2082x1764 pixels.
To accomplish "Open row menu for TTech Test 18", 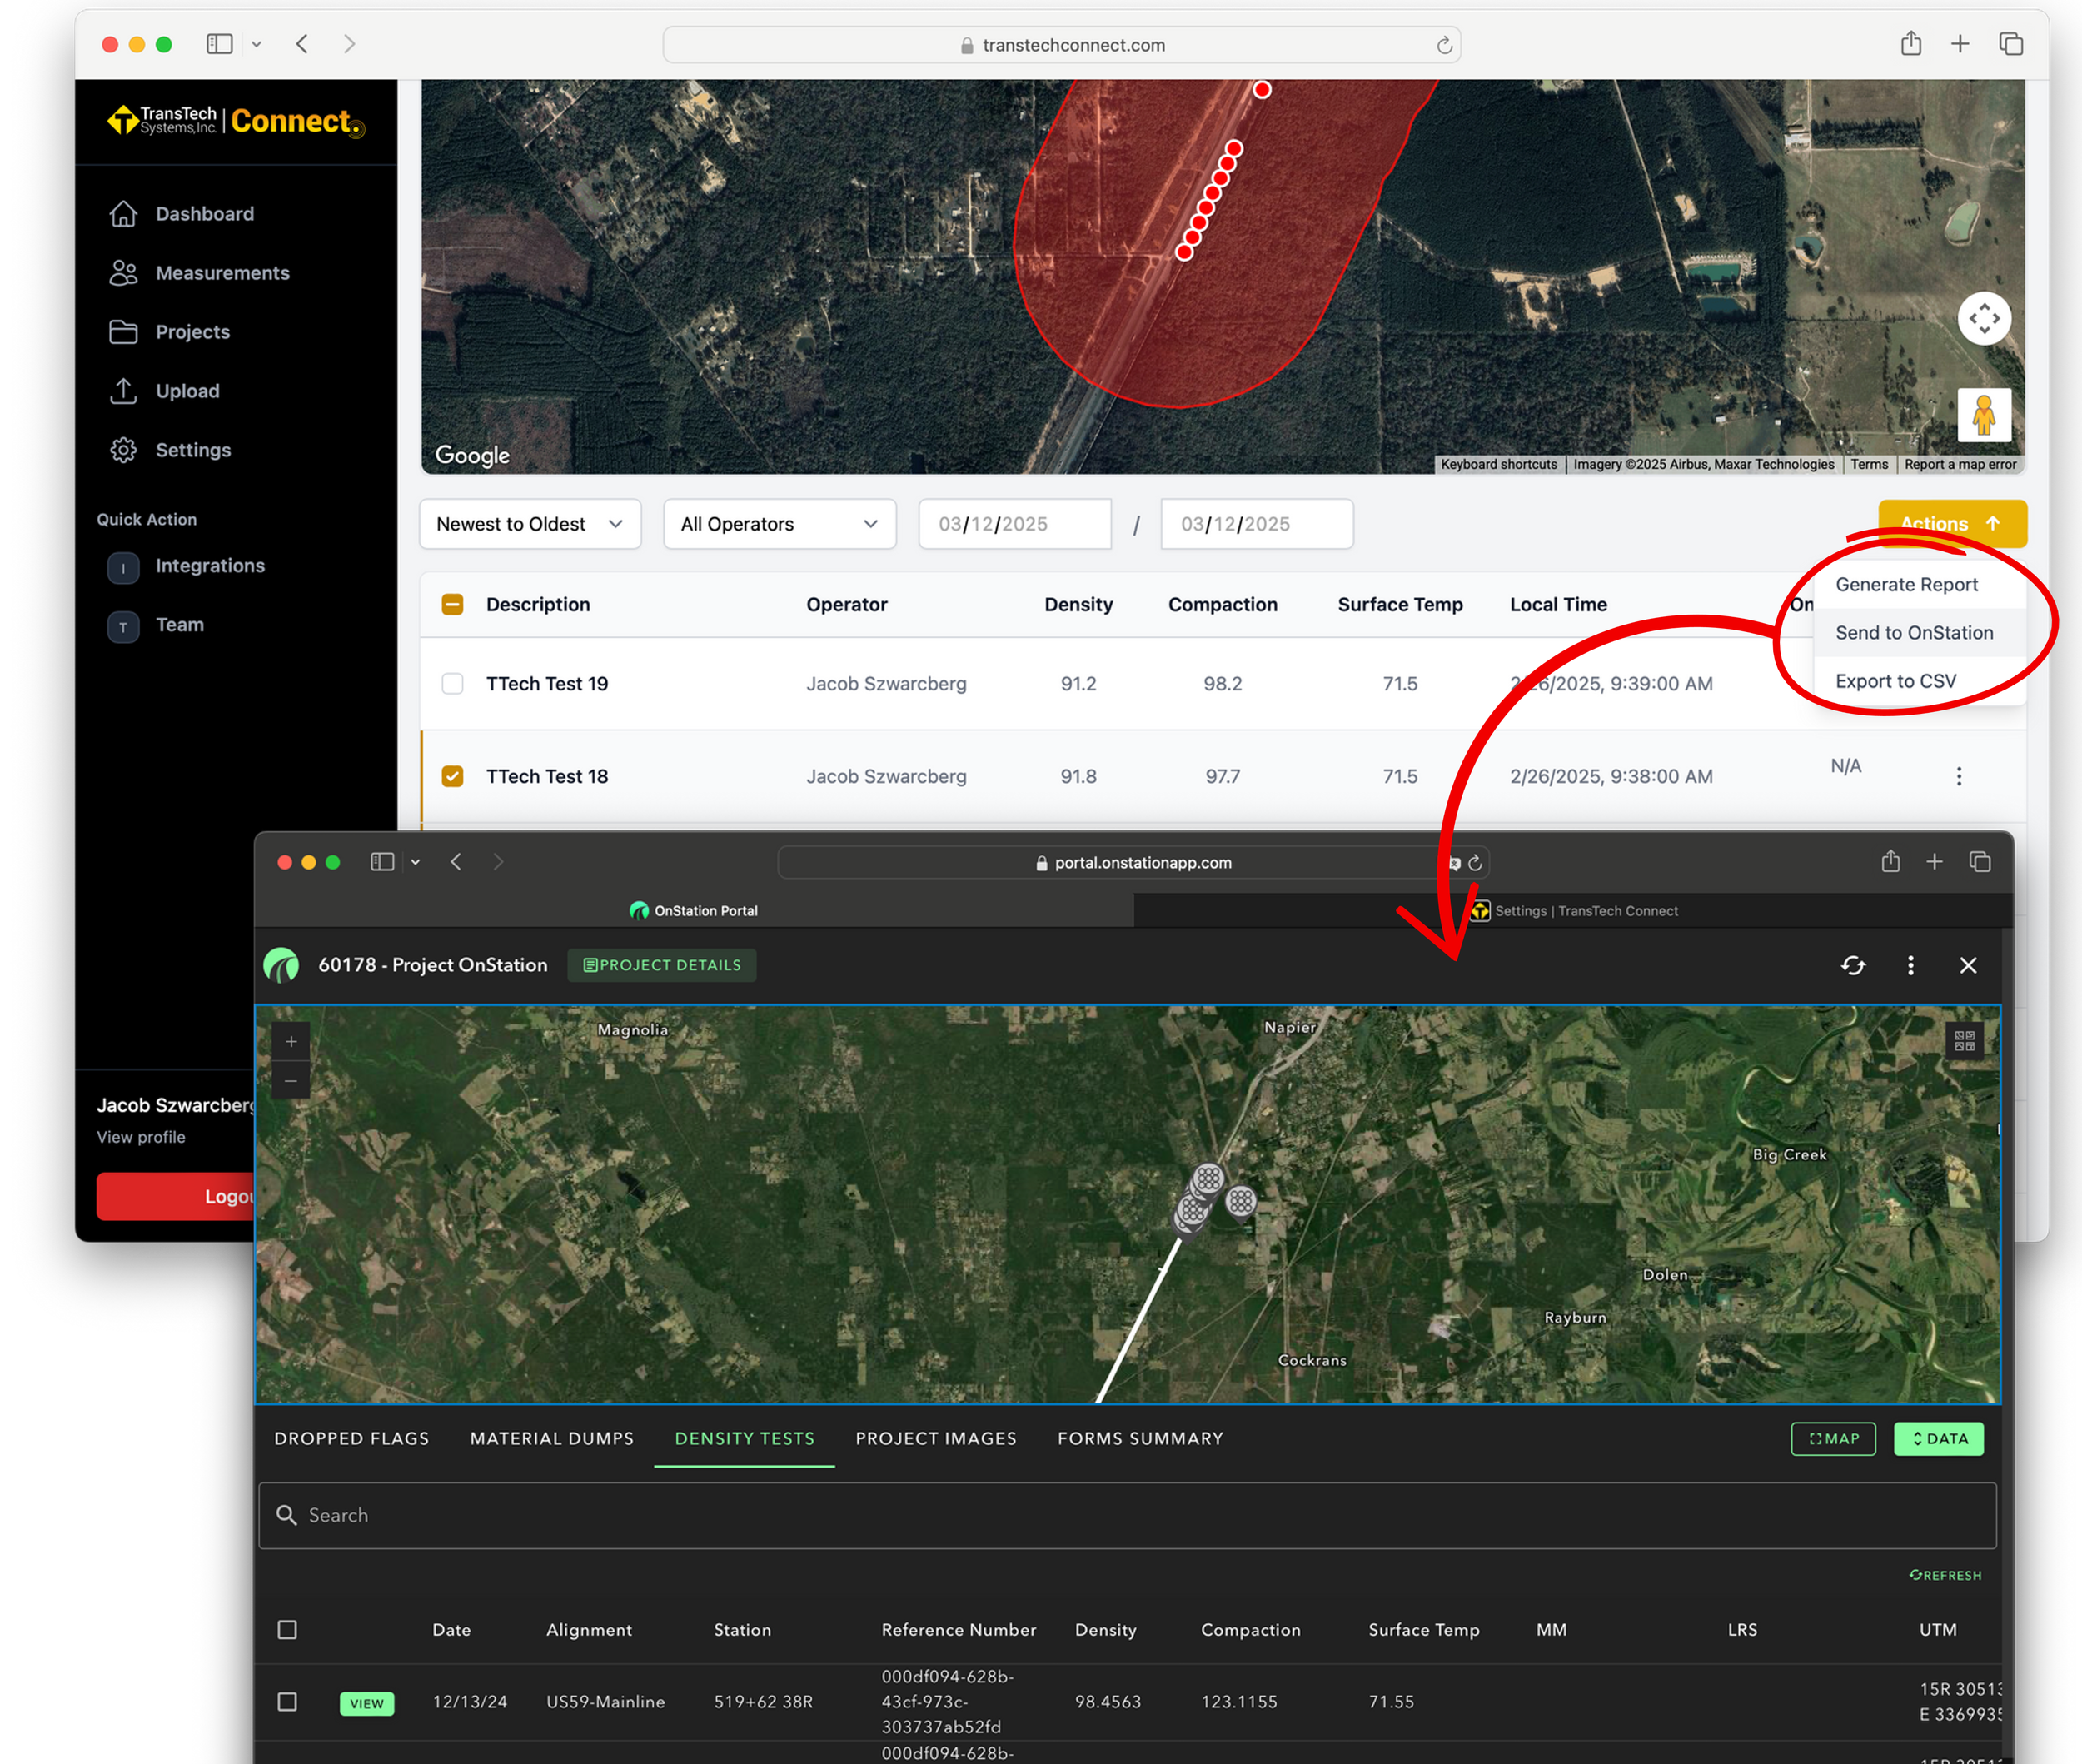I will click(1958, 776).
